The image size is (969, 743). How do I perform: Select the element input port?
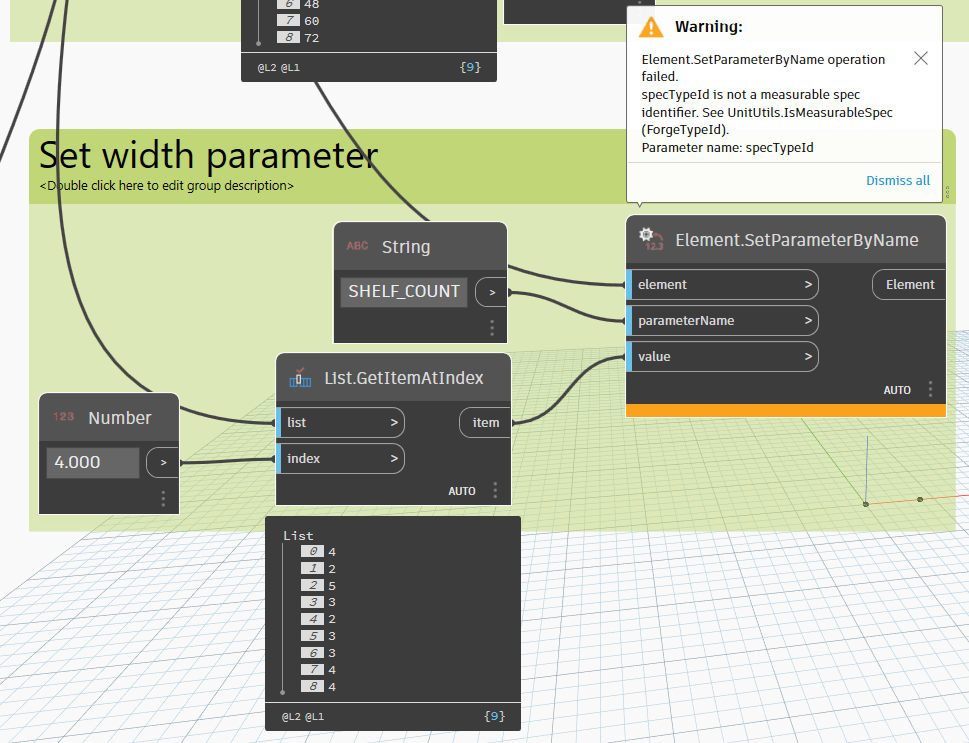722,284
